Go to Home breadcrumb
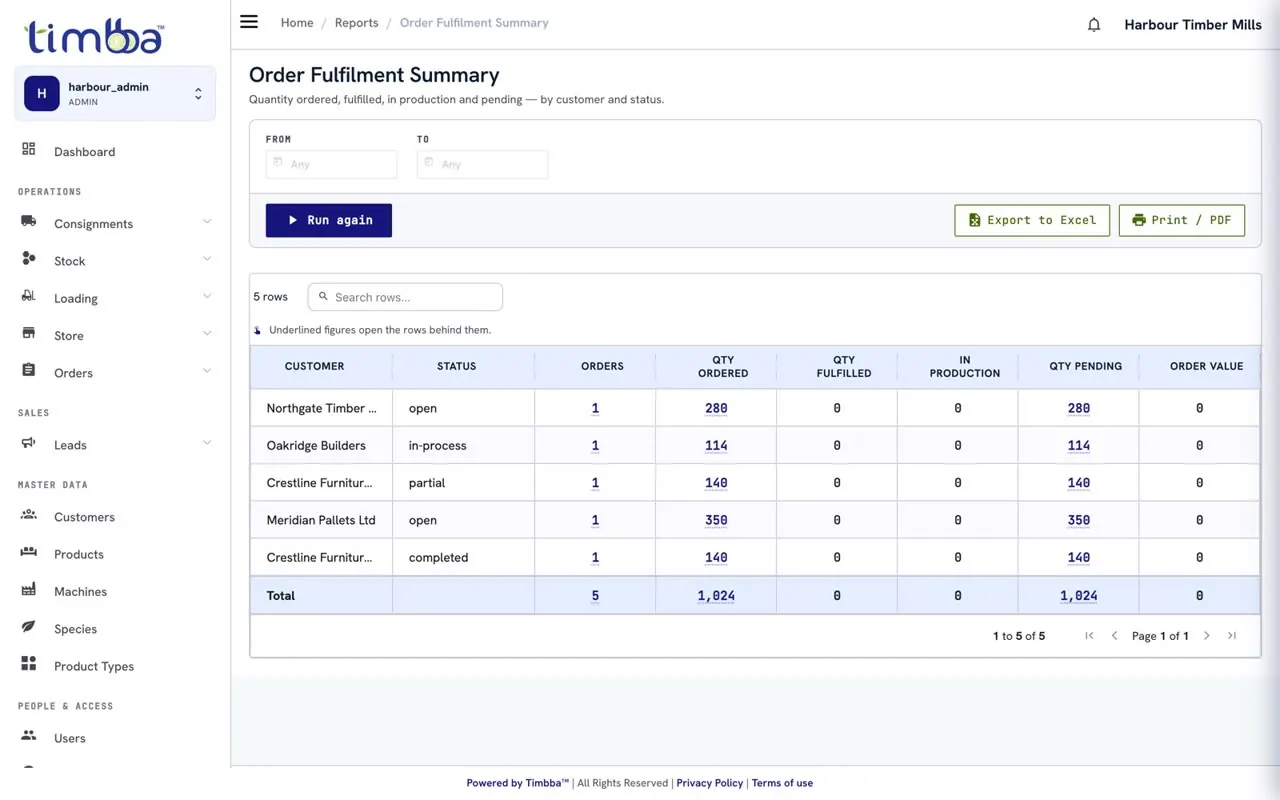This screenshot has height=800, width=1280. point(297,23)
